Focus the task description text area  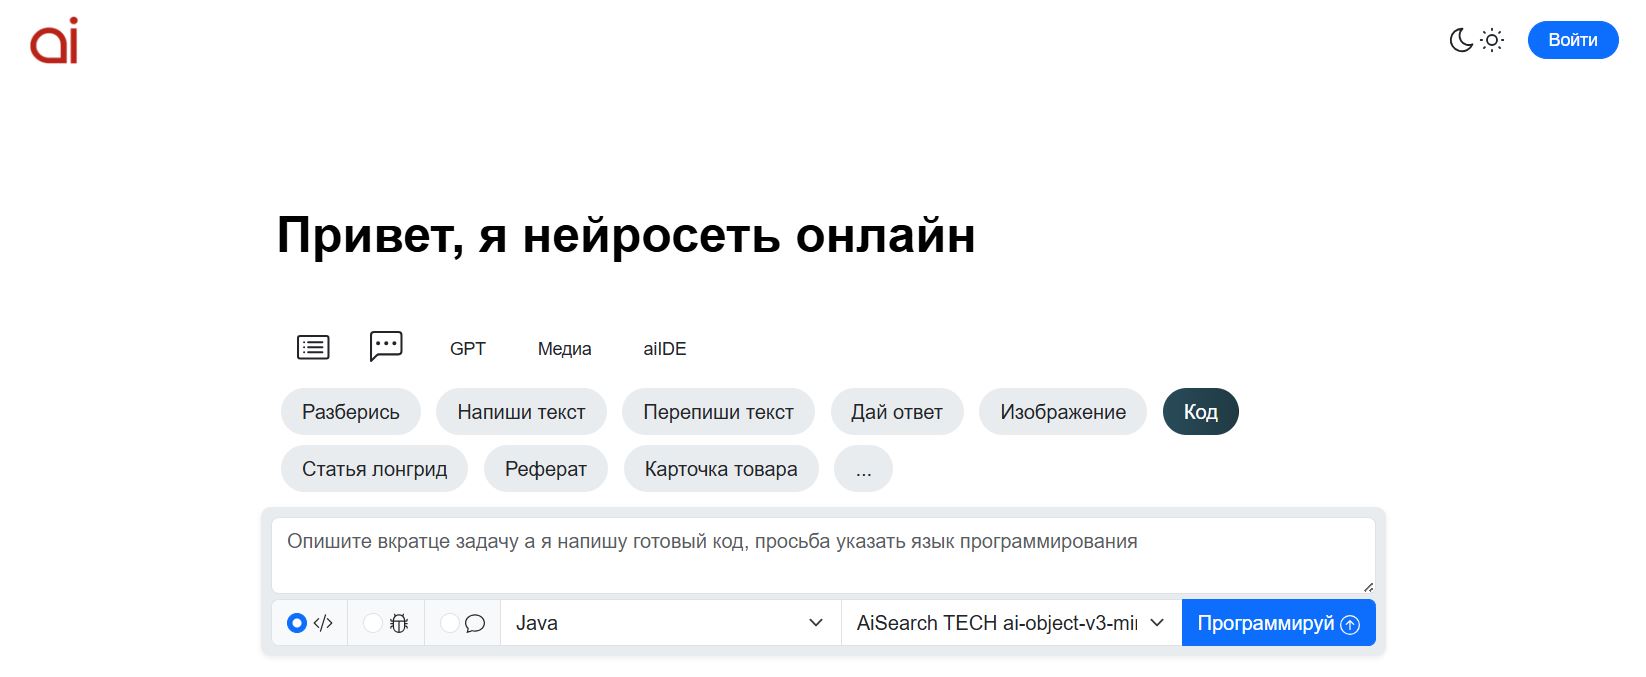(x=823, y=555)
